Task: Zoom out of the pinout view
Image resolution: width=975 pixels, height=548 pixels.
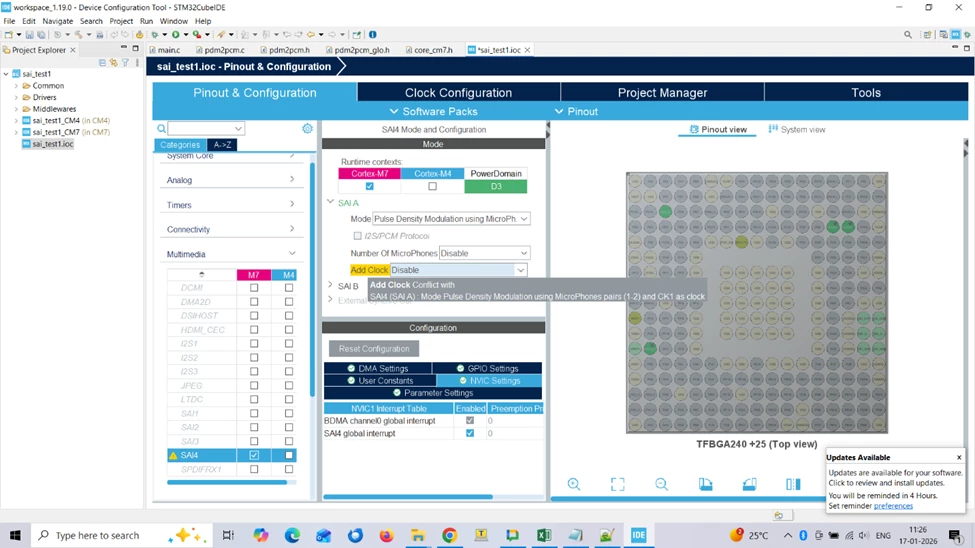Action: 662,484
